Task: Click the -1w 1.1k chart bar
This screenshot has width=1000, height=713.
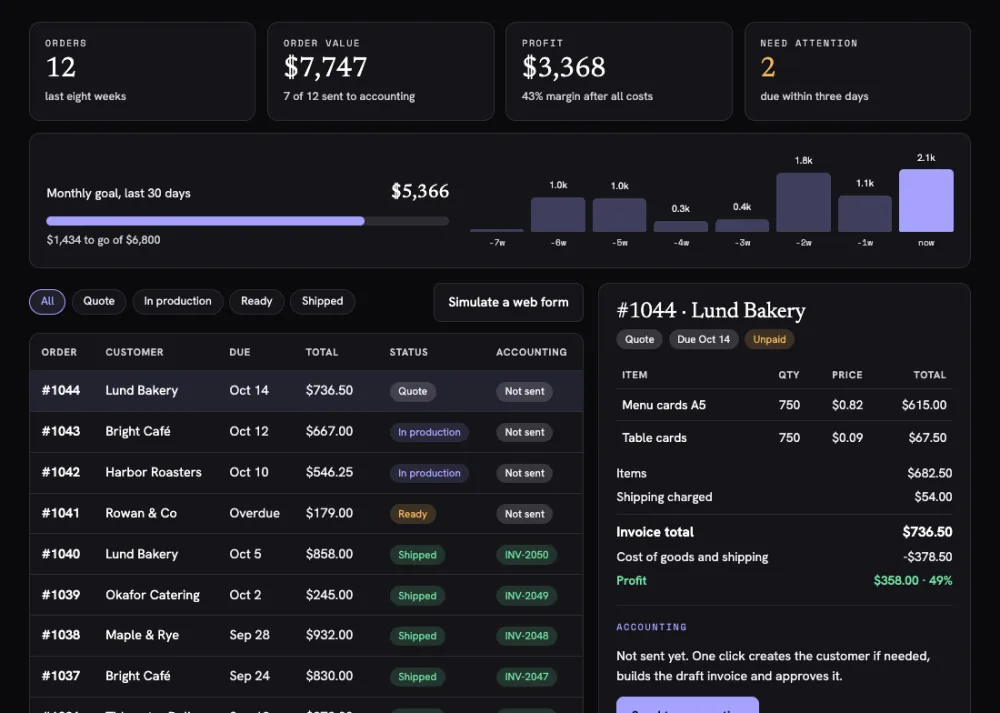Action: click(x=865, y=214)
